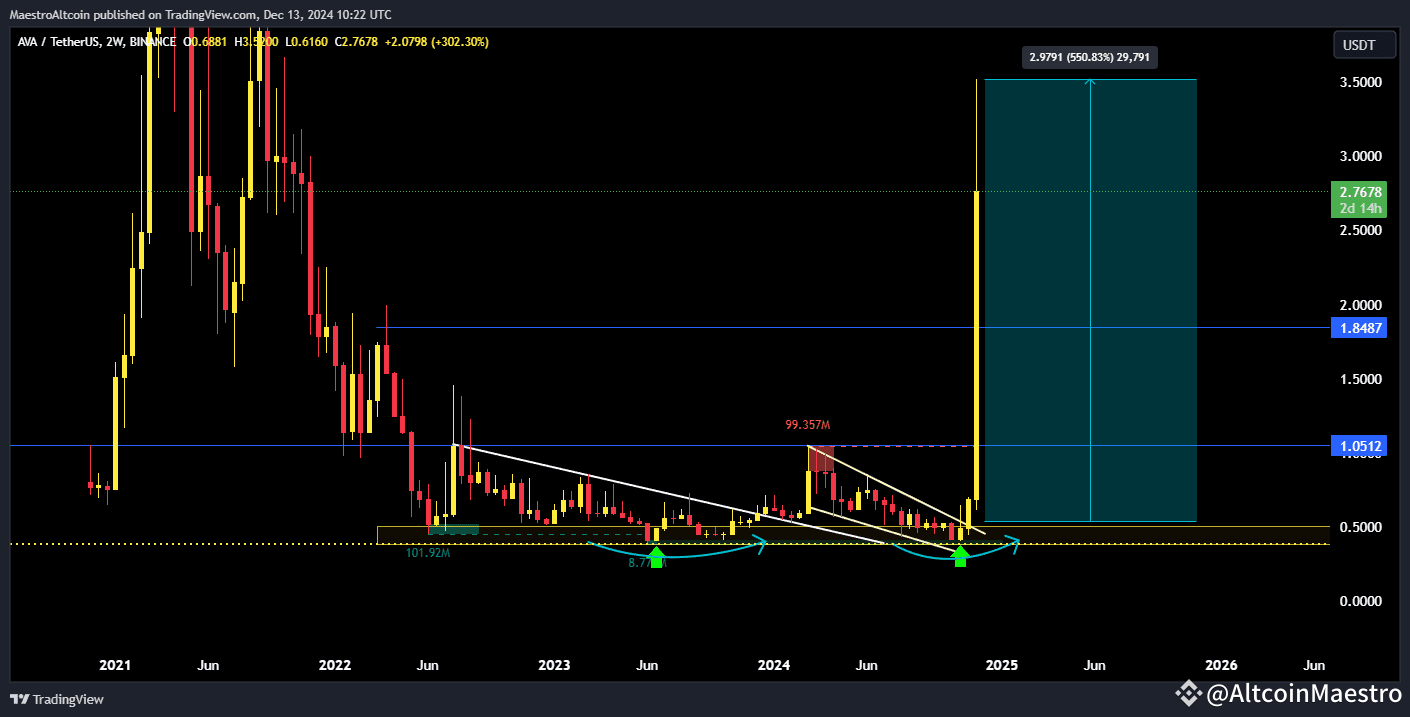Click the green up-arrow marker near late 2024
Image resolution: width=1410 pixels, height=717 pixels.
(960, 557)
